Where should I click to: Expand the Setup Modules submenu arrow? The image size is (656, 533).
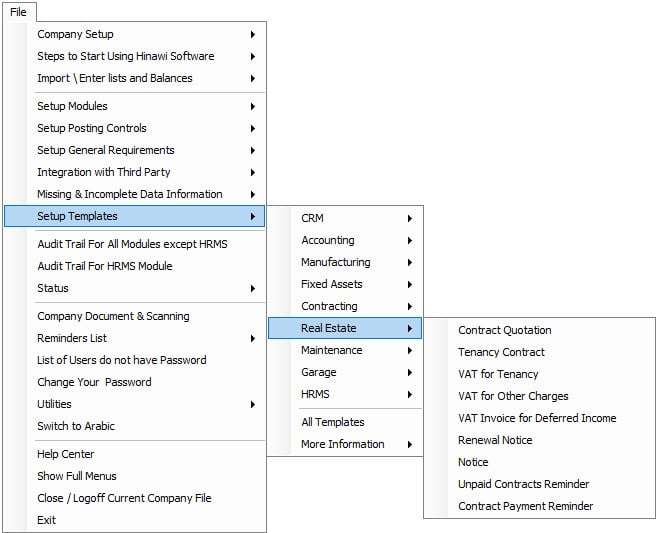coord(253,106)
